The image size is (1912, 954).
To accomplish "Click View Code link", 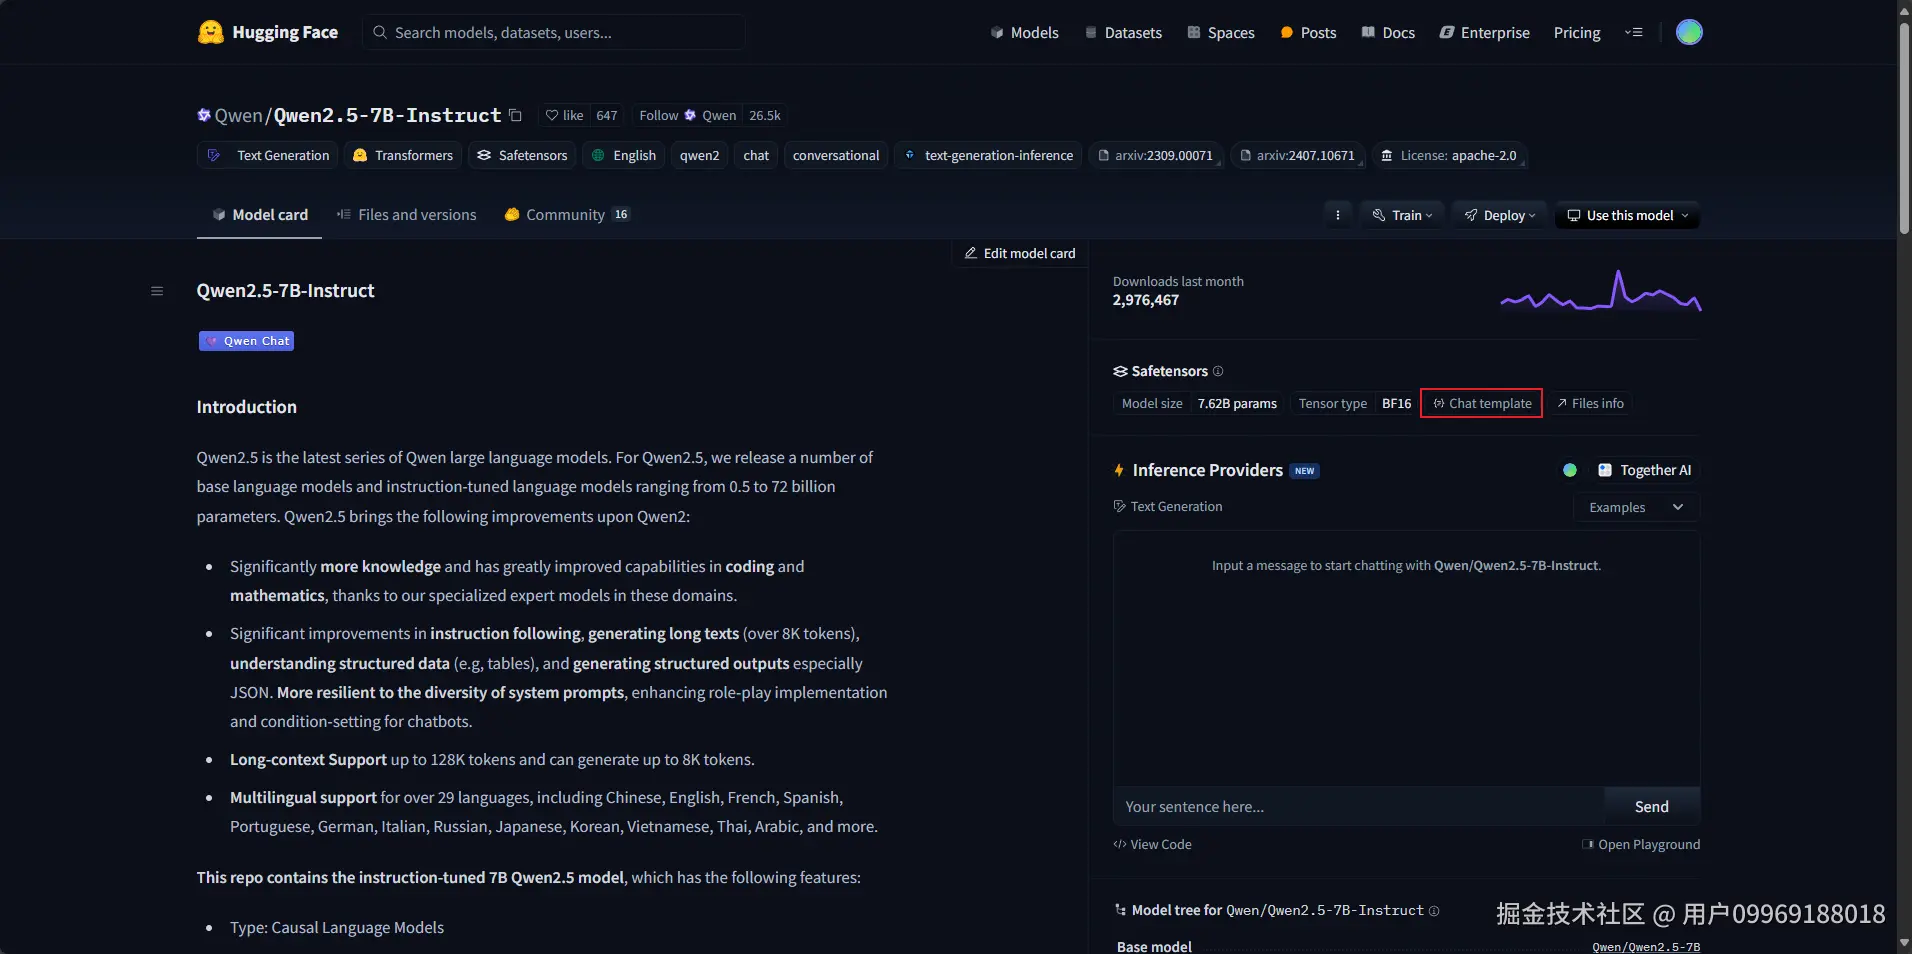I will 1152,844.
